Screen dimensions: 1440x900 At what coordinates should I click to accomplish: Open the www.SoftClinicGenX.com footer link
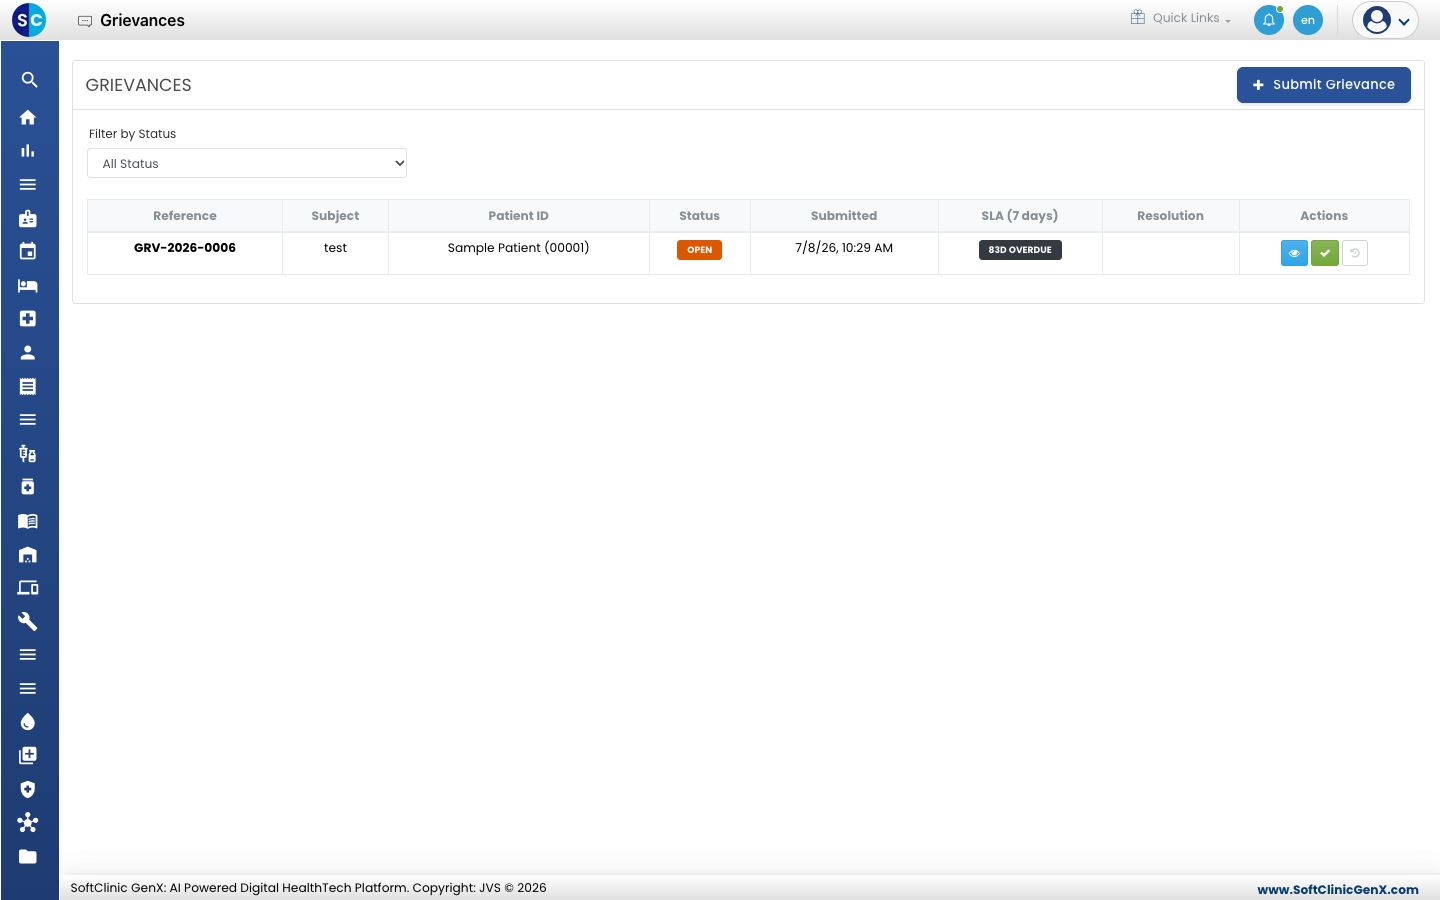pos(1338,889)
